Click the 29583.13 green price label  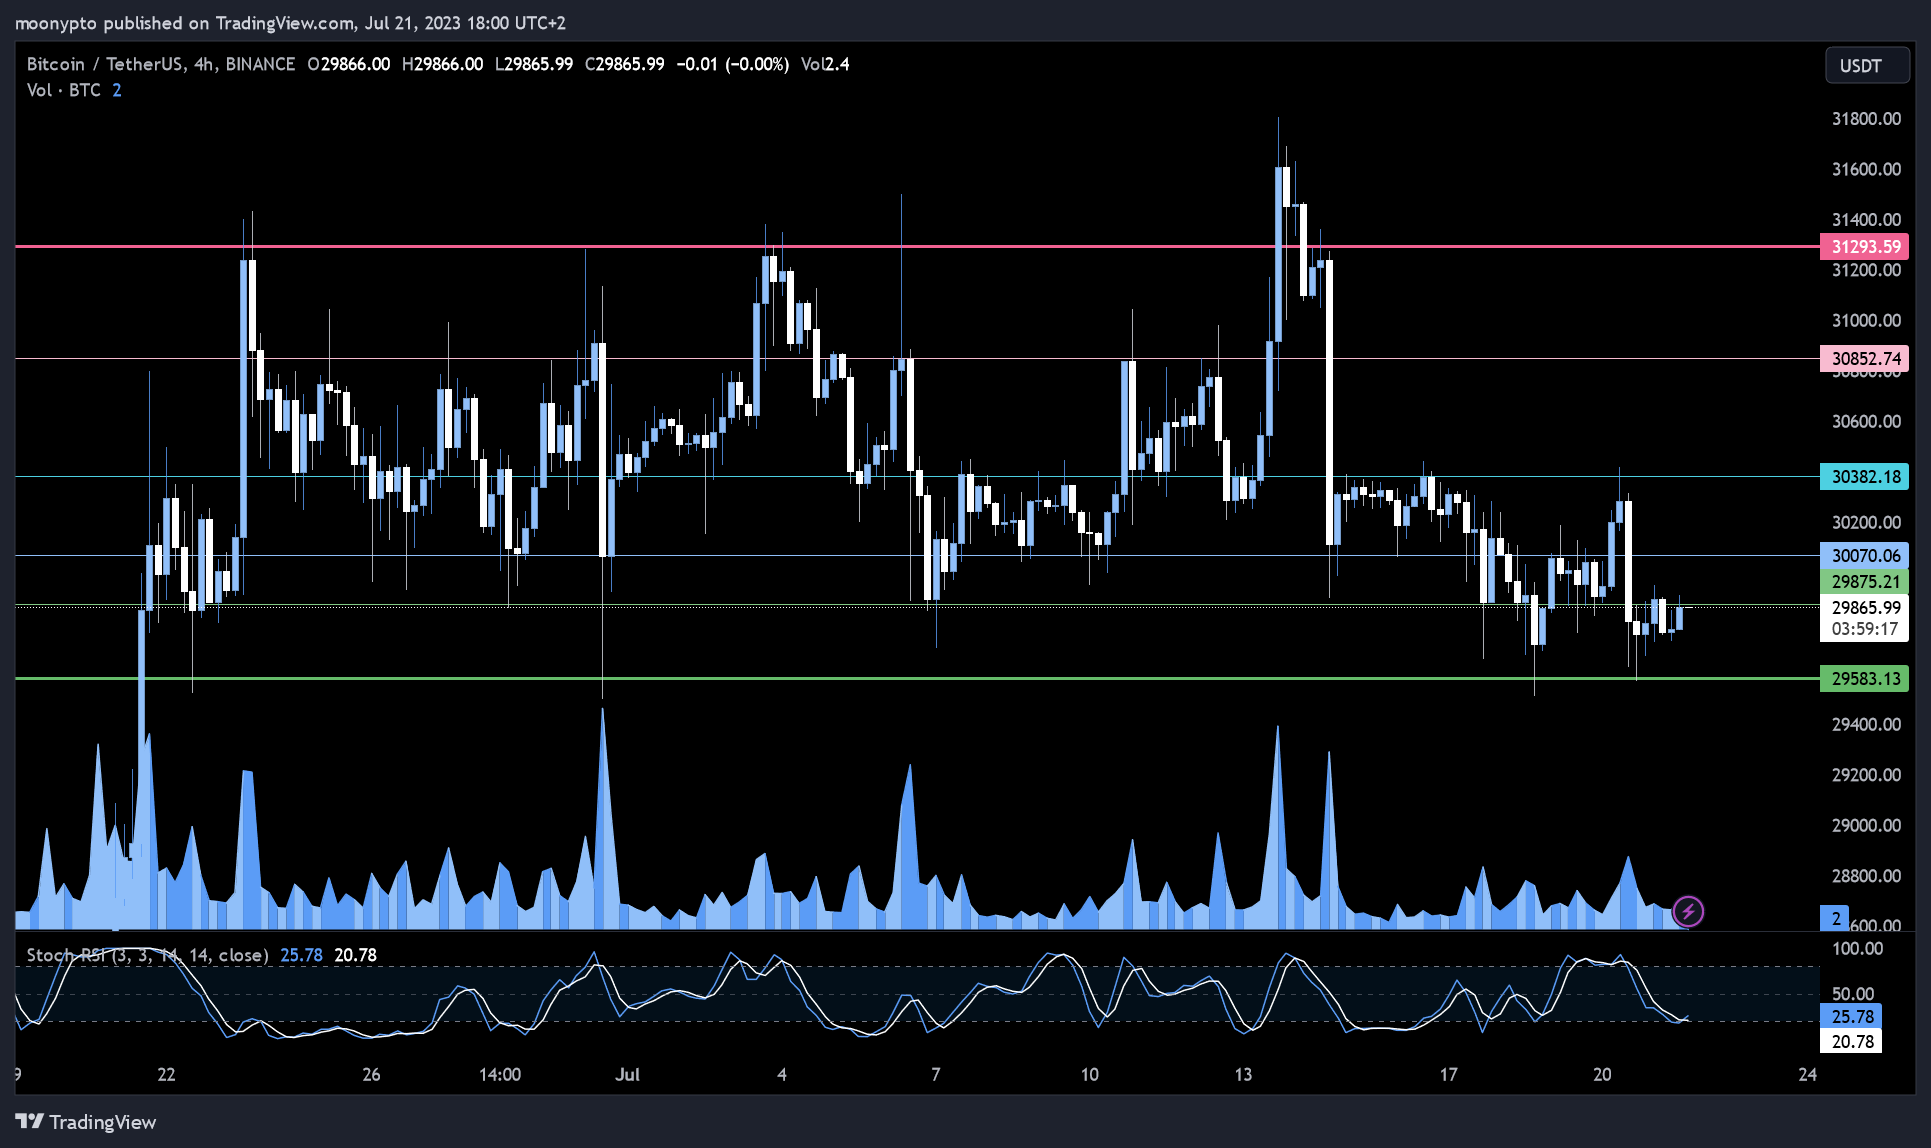1864,679
